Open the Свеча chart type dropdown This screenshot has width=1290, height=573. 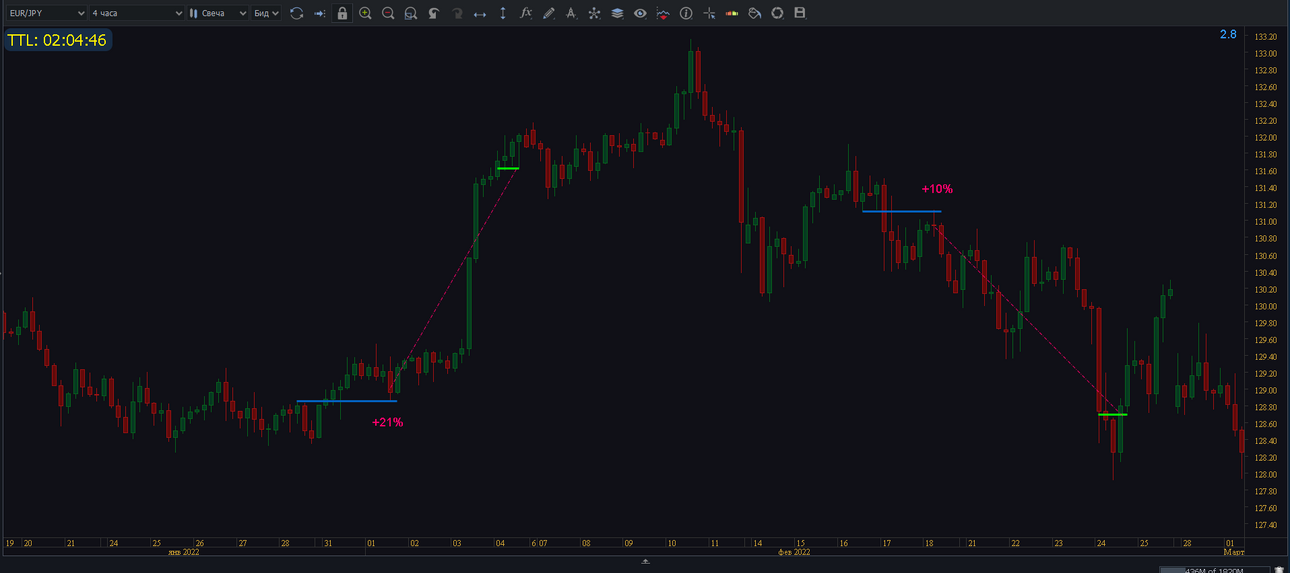217,13
